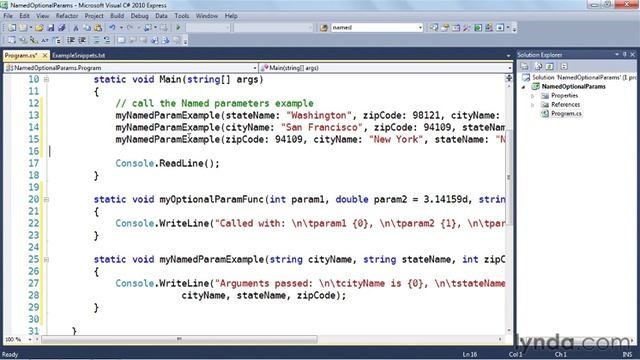Click the horizontal scrollbar thumb in editor
This screenshot has height=360, width=640.
(179, 339)
